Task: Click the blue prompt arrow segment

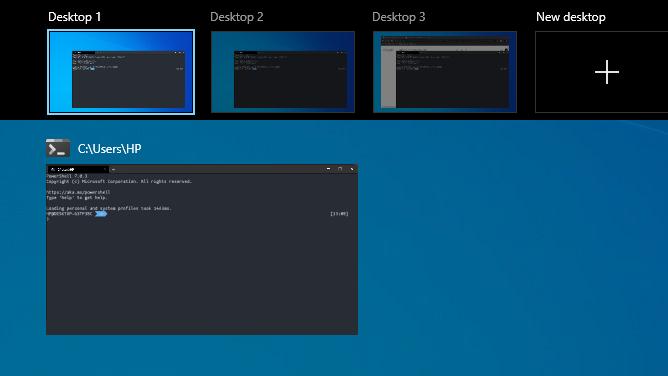Action: pos(101,214)
